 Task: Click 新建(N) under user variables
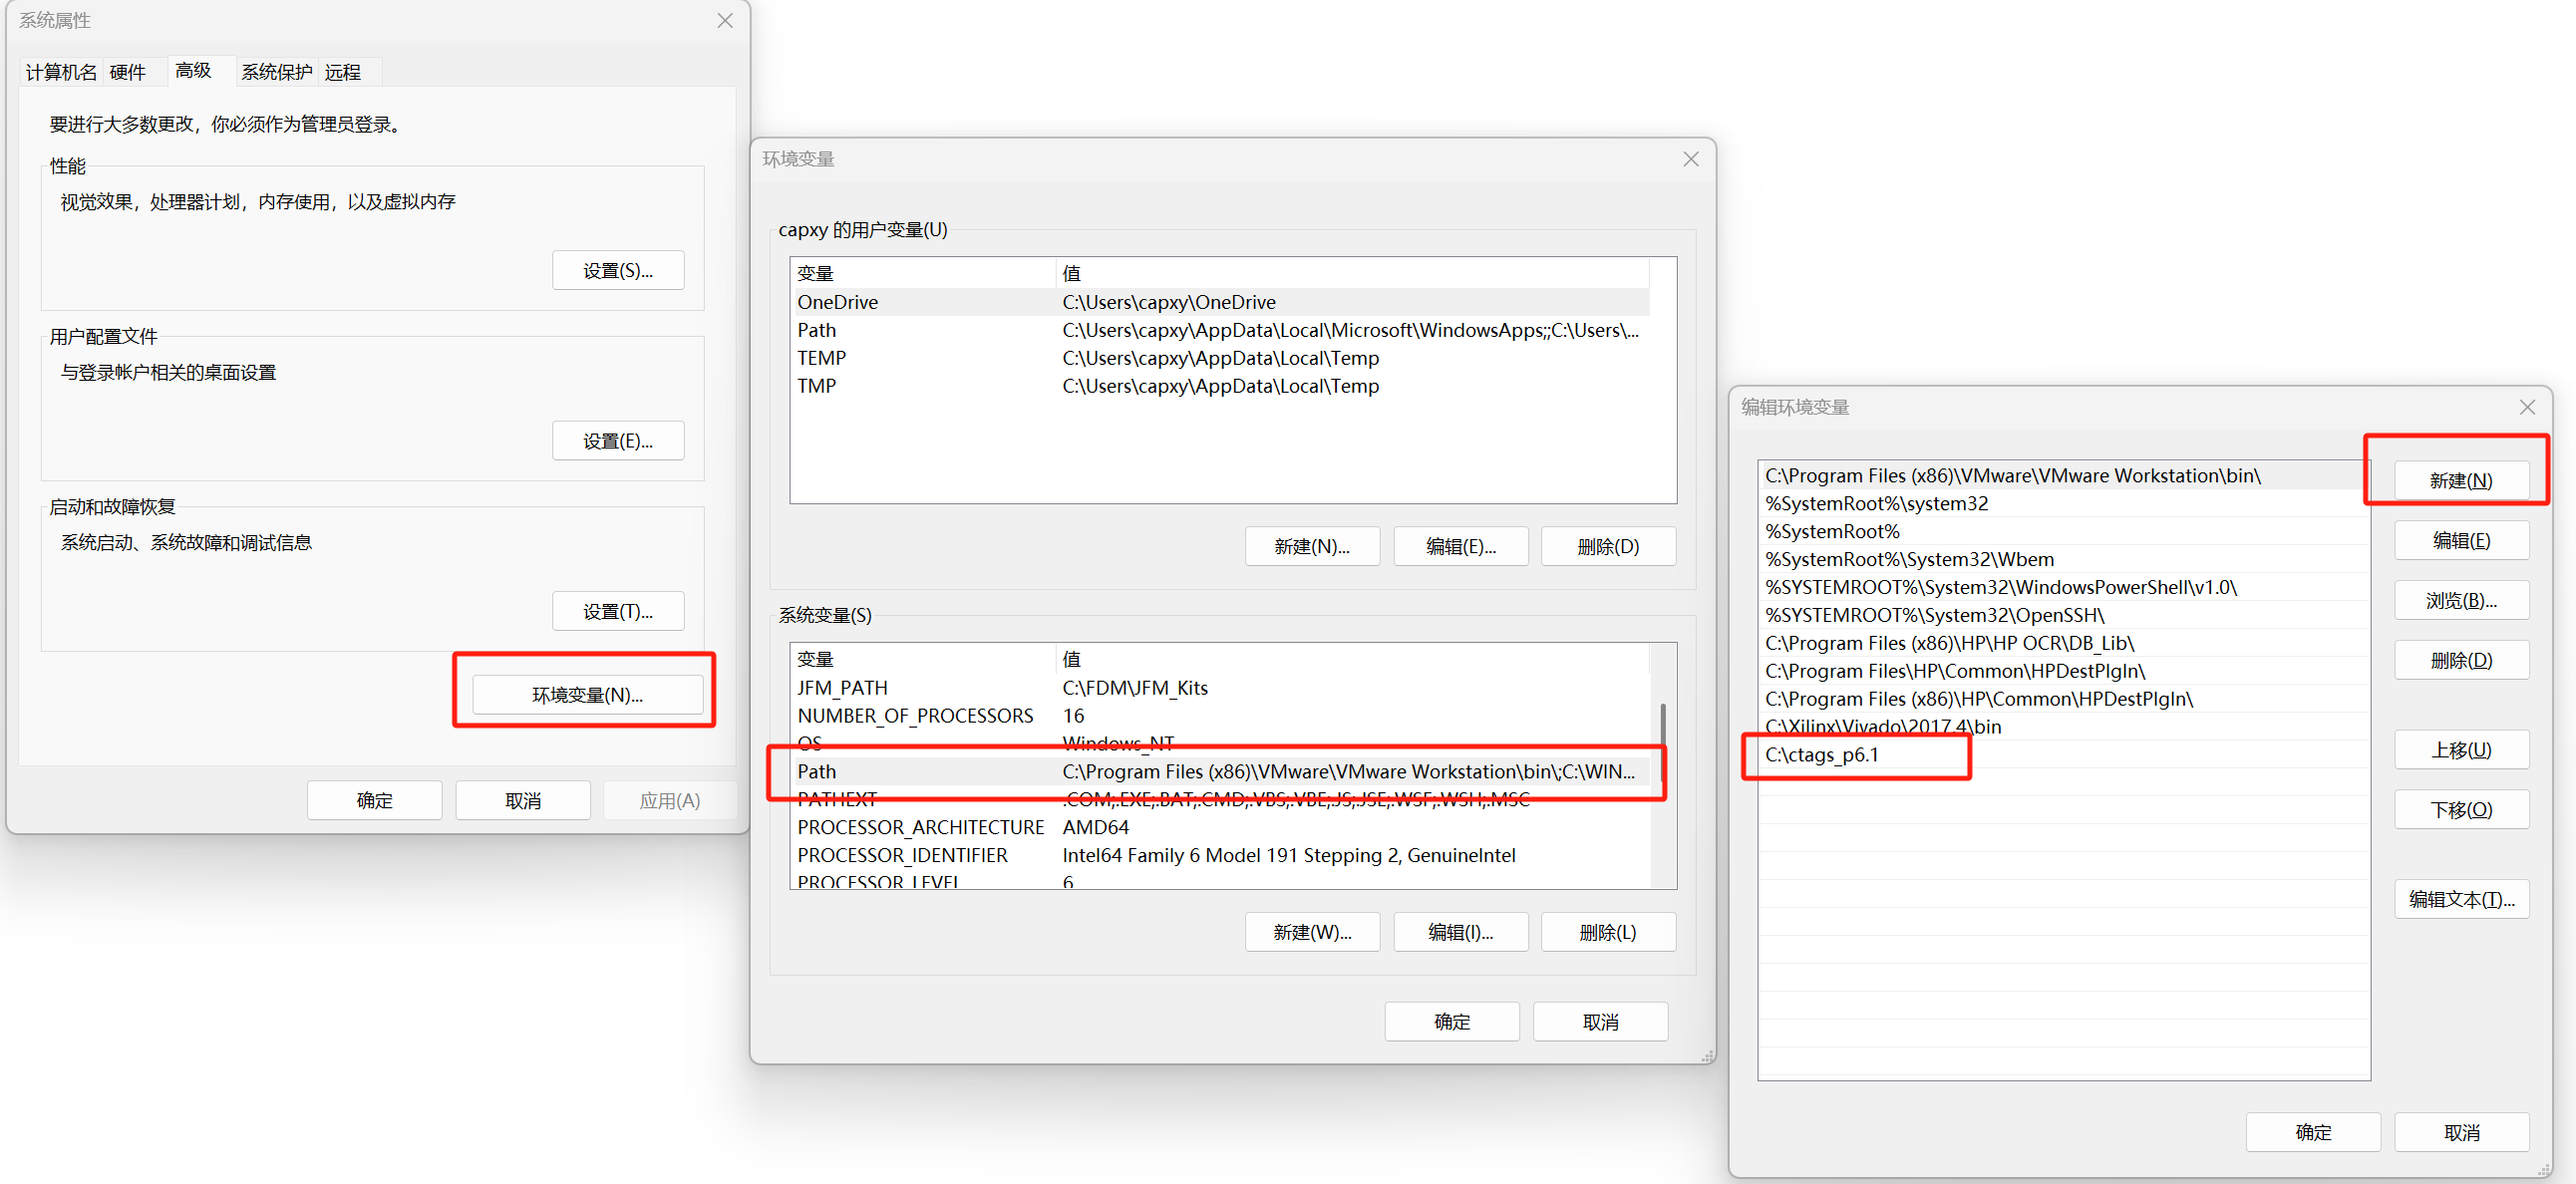(1312, 546)
